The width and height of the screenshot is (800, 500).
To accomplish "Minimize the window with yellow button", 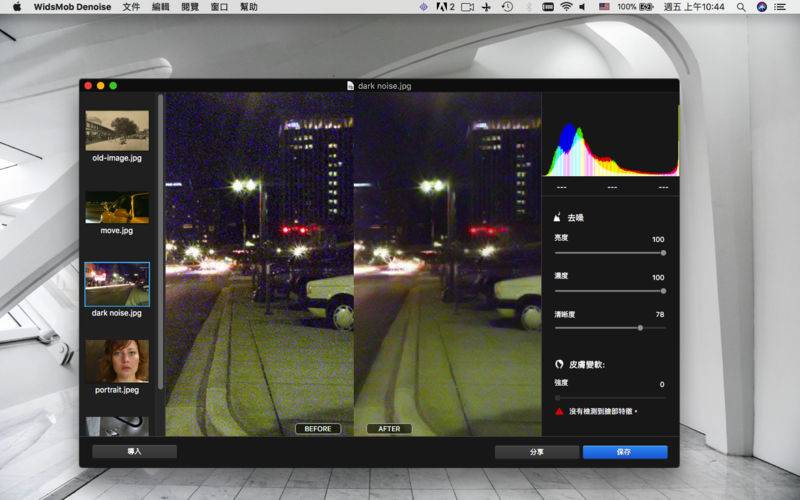I will (101, 86).
